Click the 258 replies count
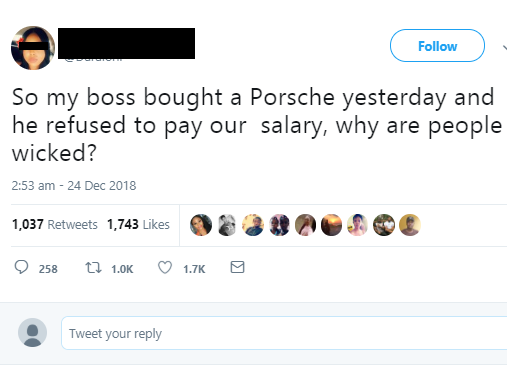Viewport: 507px width, 367px height. [48, 269]
